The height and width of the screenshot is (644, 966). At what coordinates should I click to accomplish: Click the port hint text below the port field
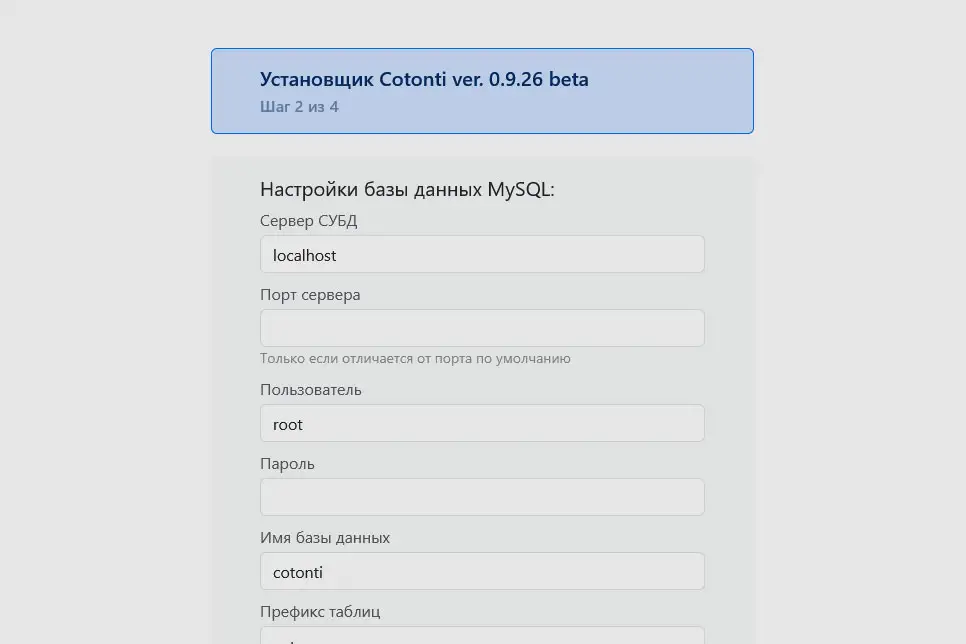click(x=415, y=358)
